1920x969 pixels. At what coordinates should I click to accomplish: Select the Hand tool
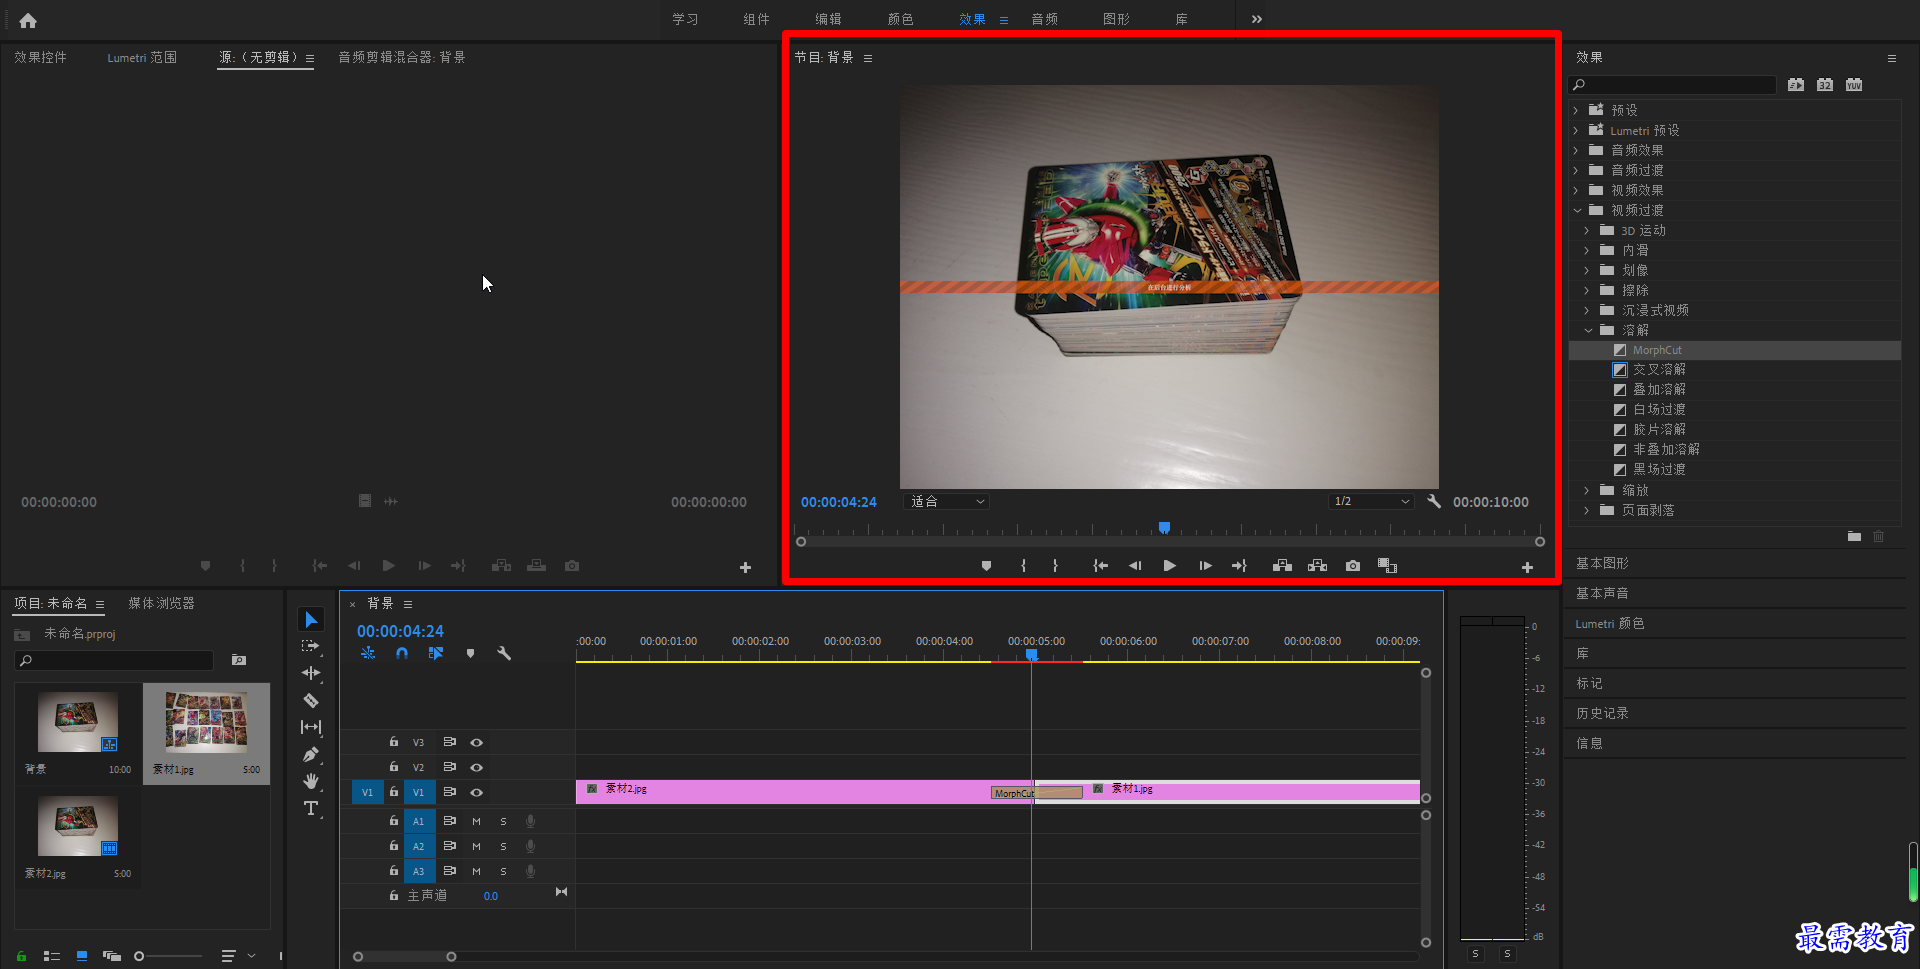[311, 781]
